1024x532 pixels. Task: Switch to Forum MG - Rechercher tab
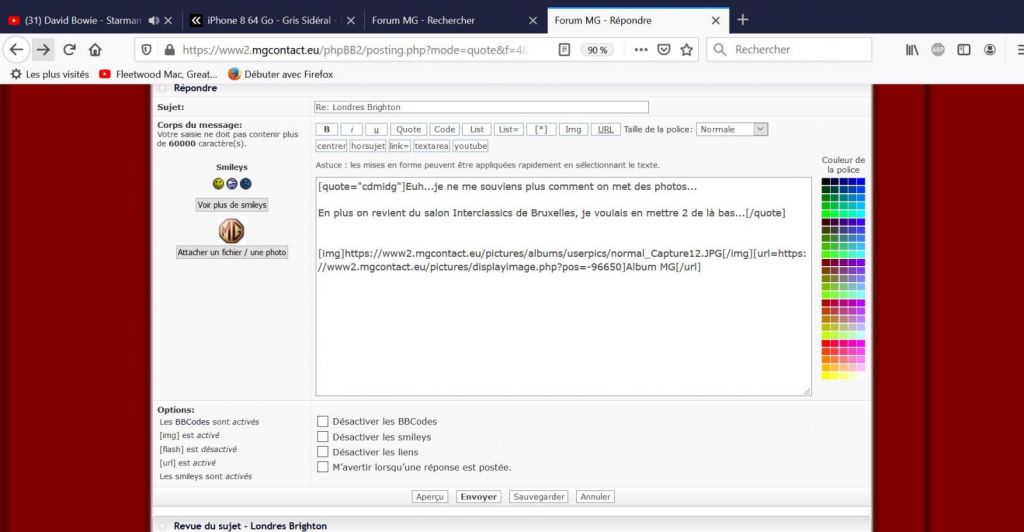[423, 20]
